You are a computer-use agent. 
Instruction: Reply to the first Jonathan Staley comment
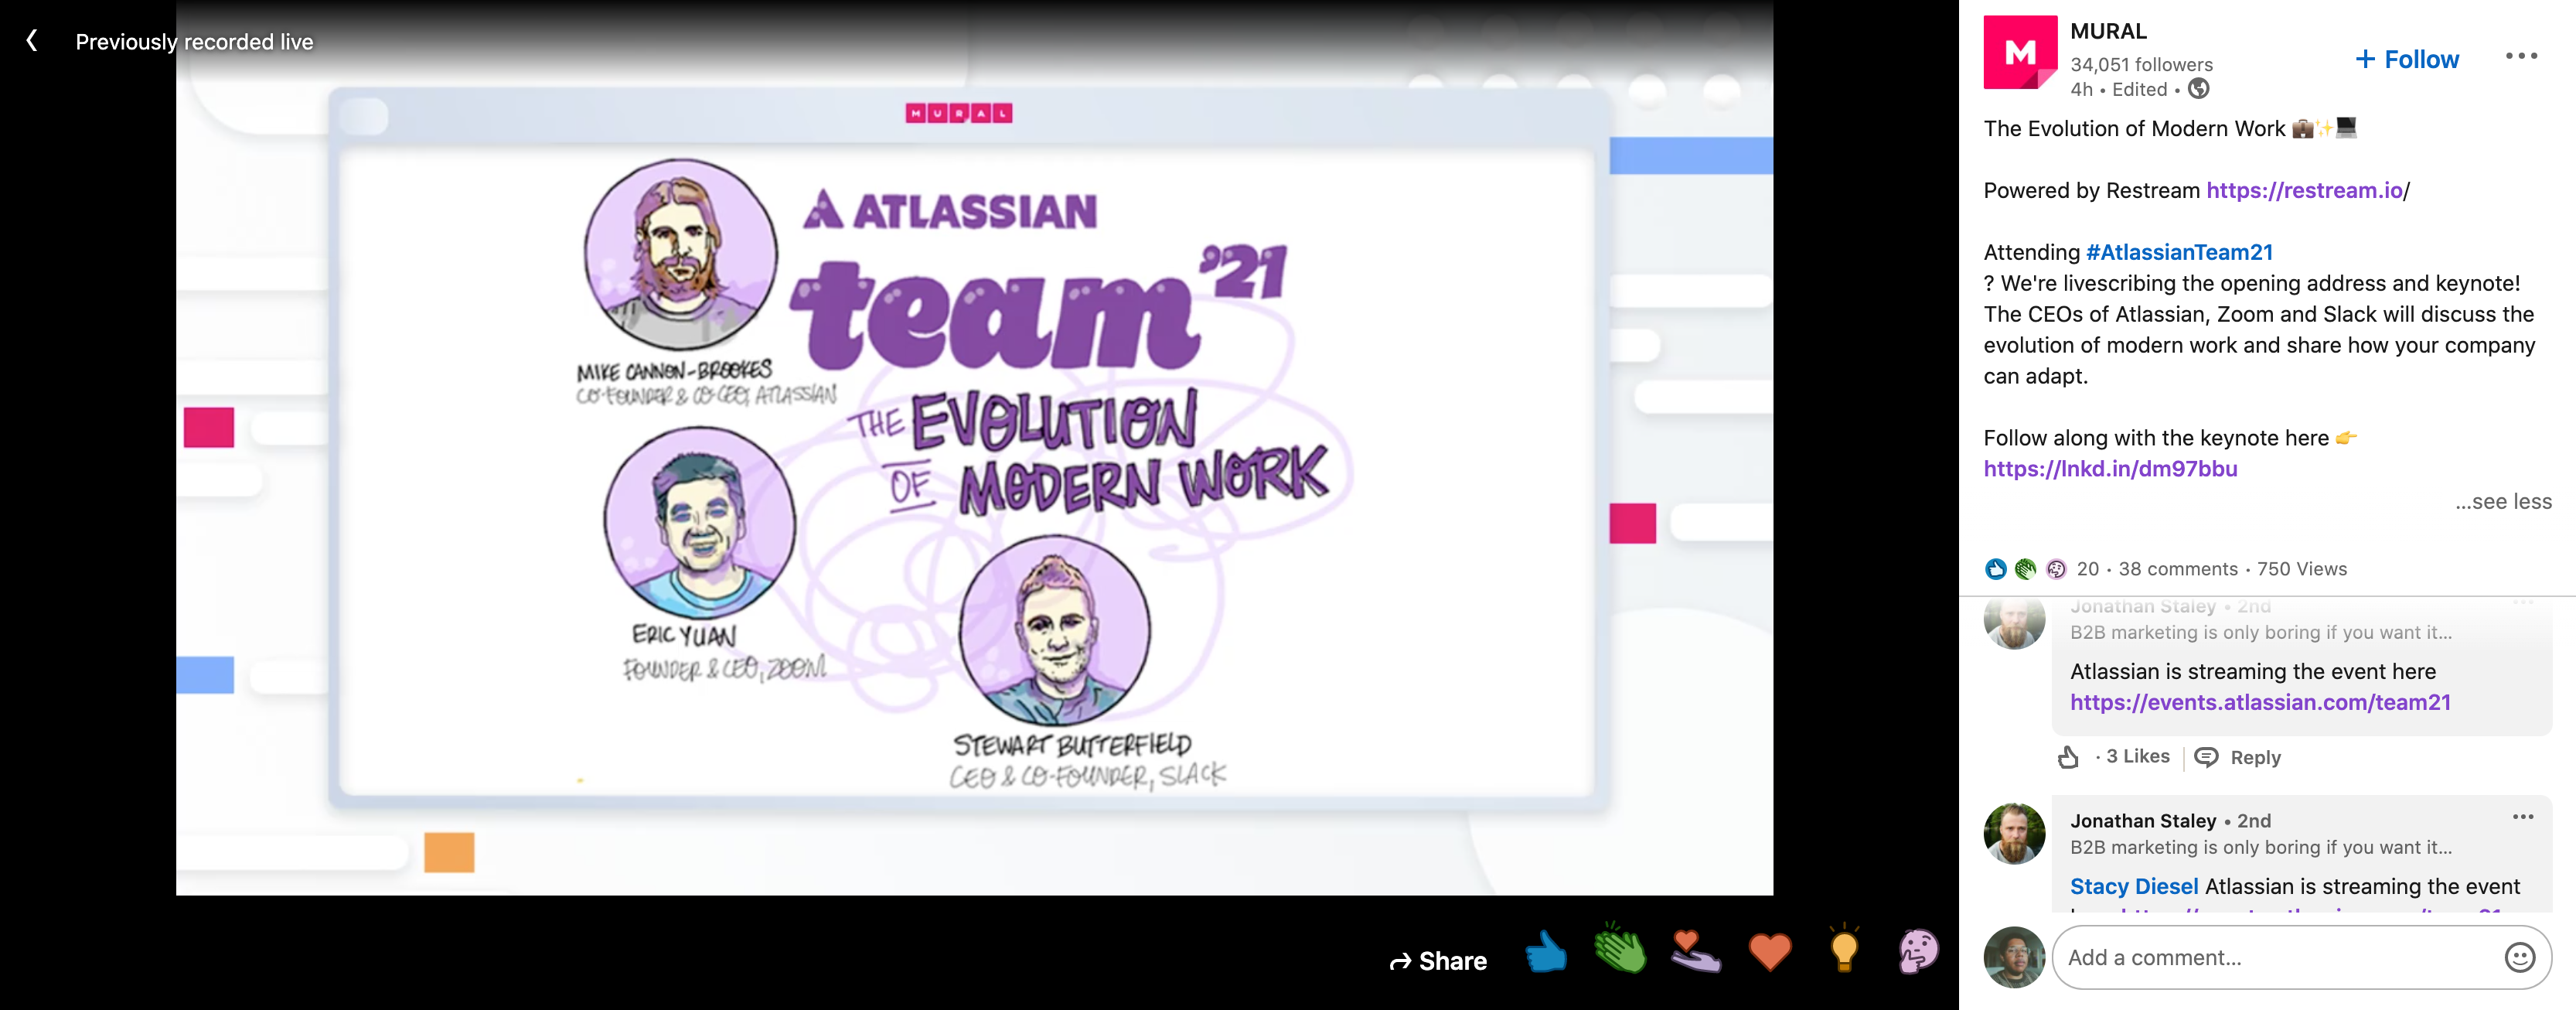tap(2238, 757)
